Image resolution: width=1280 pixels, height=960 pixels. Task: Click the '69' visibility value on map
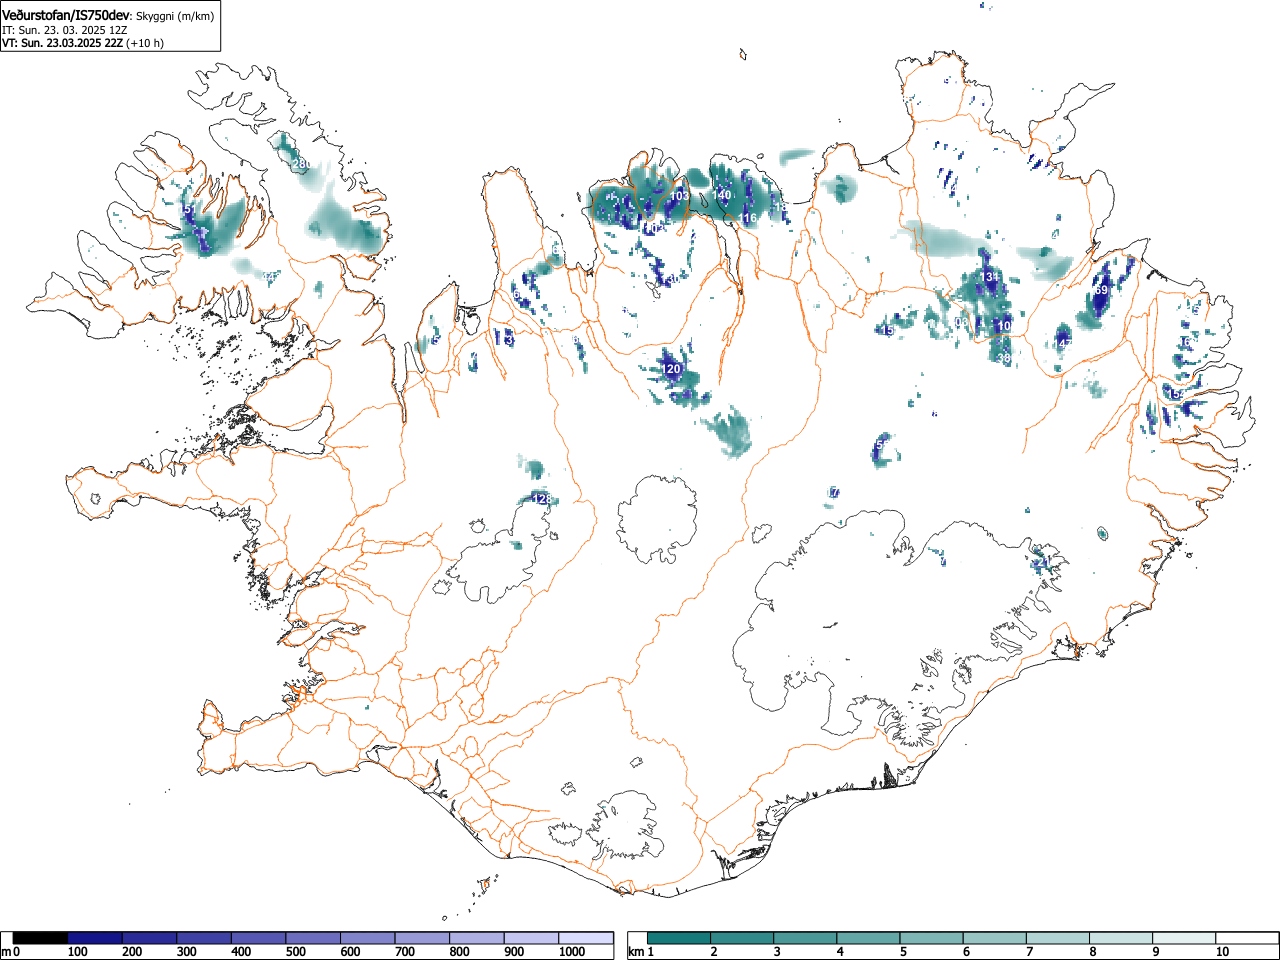coord(1101,290)
